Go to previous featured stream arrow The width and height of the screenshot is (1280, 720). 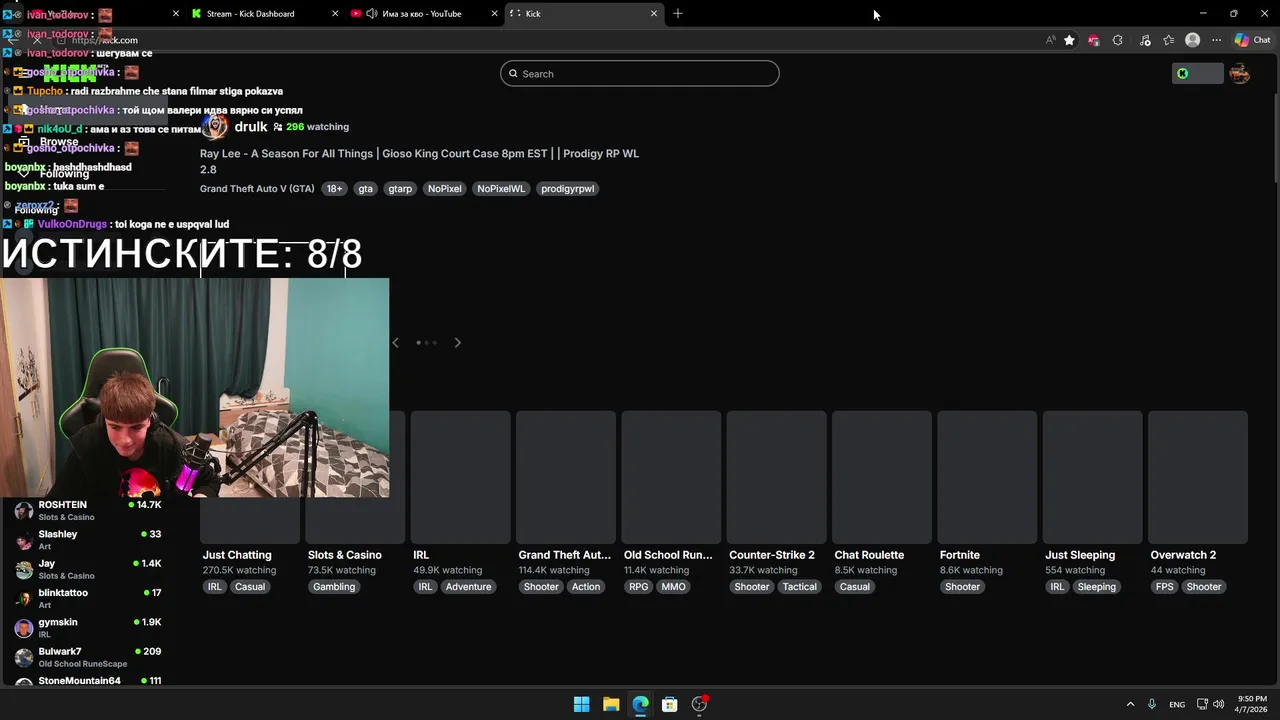(x=395, y=343)
